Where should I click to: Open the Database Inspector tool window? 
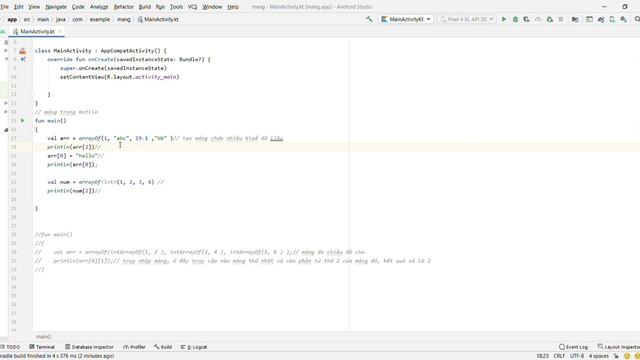[89, 347]
